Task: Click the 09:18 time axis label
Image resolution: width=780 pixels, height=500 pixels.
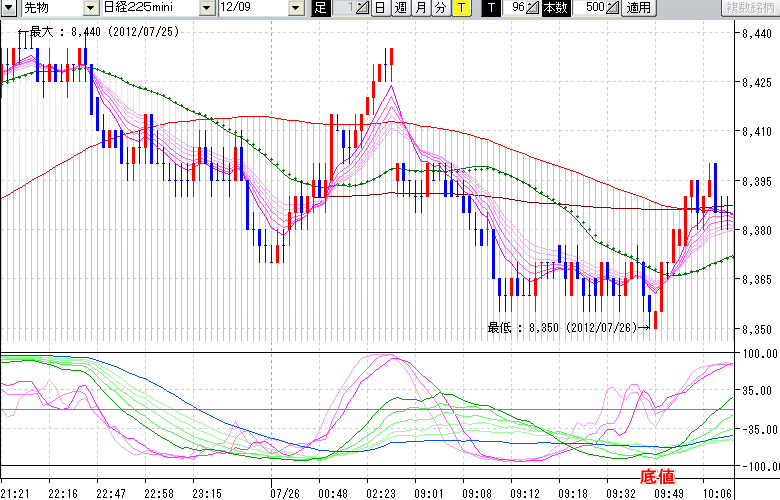Action: click(573, 494)
